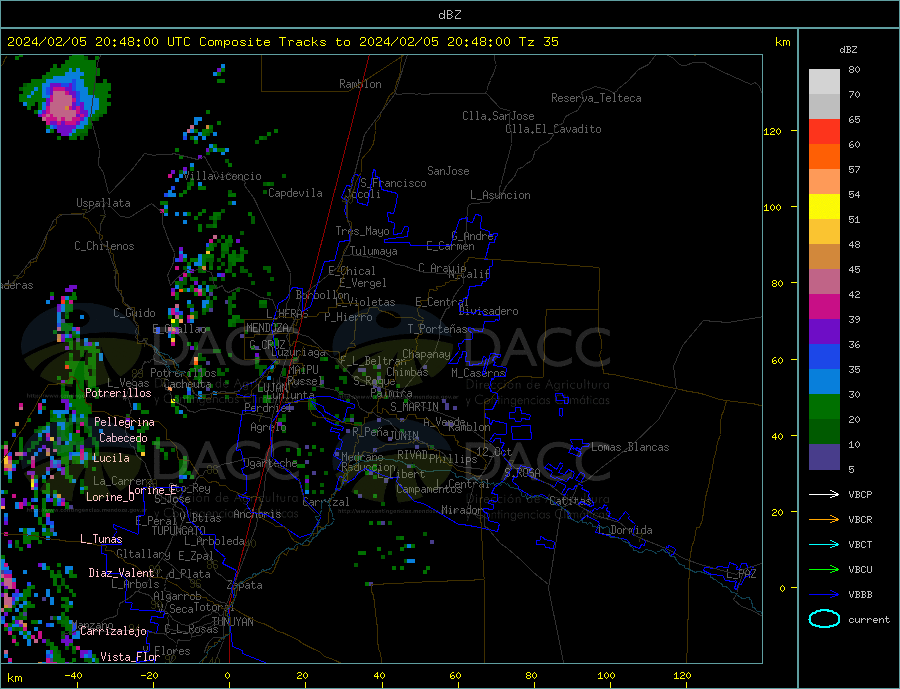The height and width of the screenshot is (689, 900).
Task: Select the light blue swatch in the dBZ scale
Action: point(824,382)
